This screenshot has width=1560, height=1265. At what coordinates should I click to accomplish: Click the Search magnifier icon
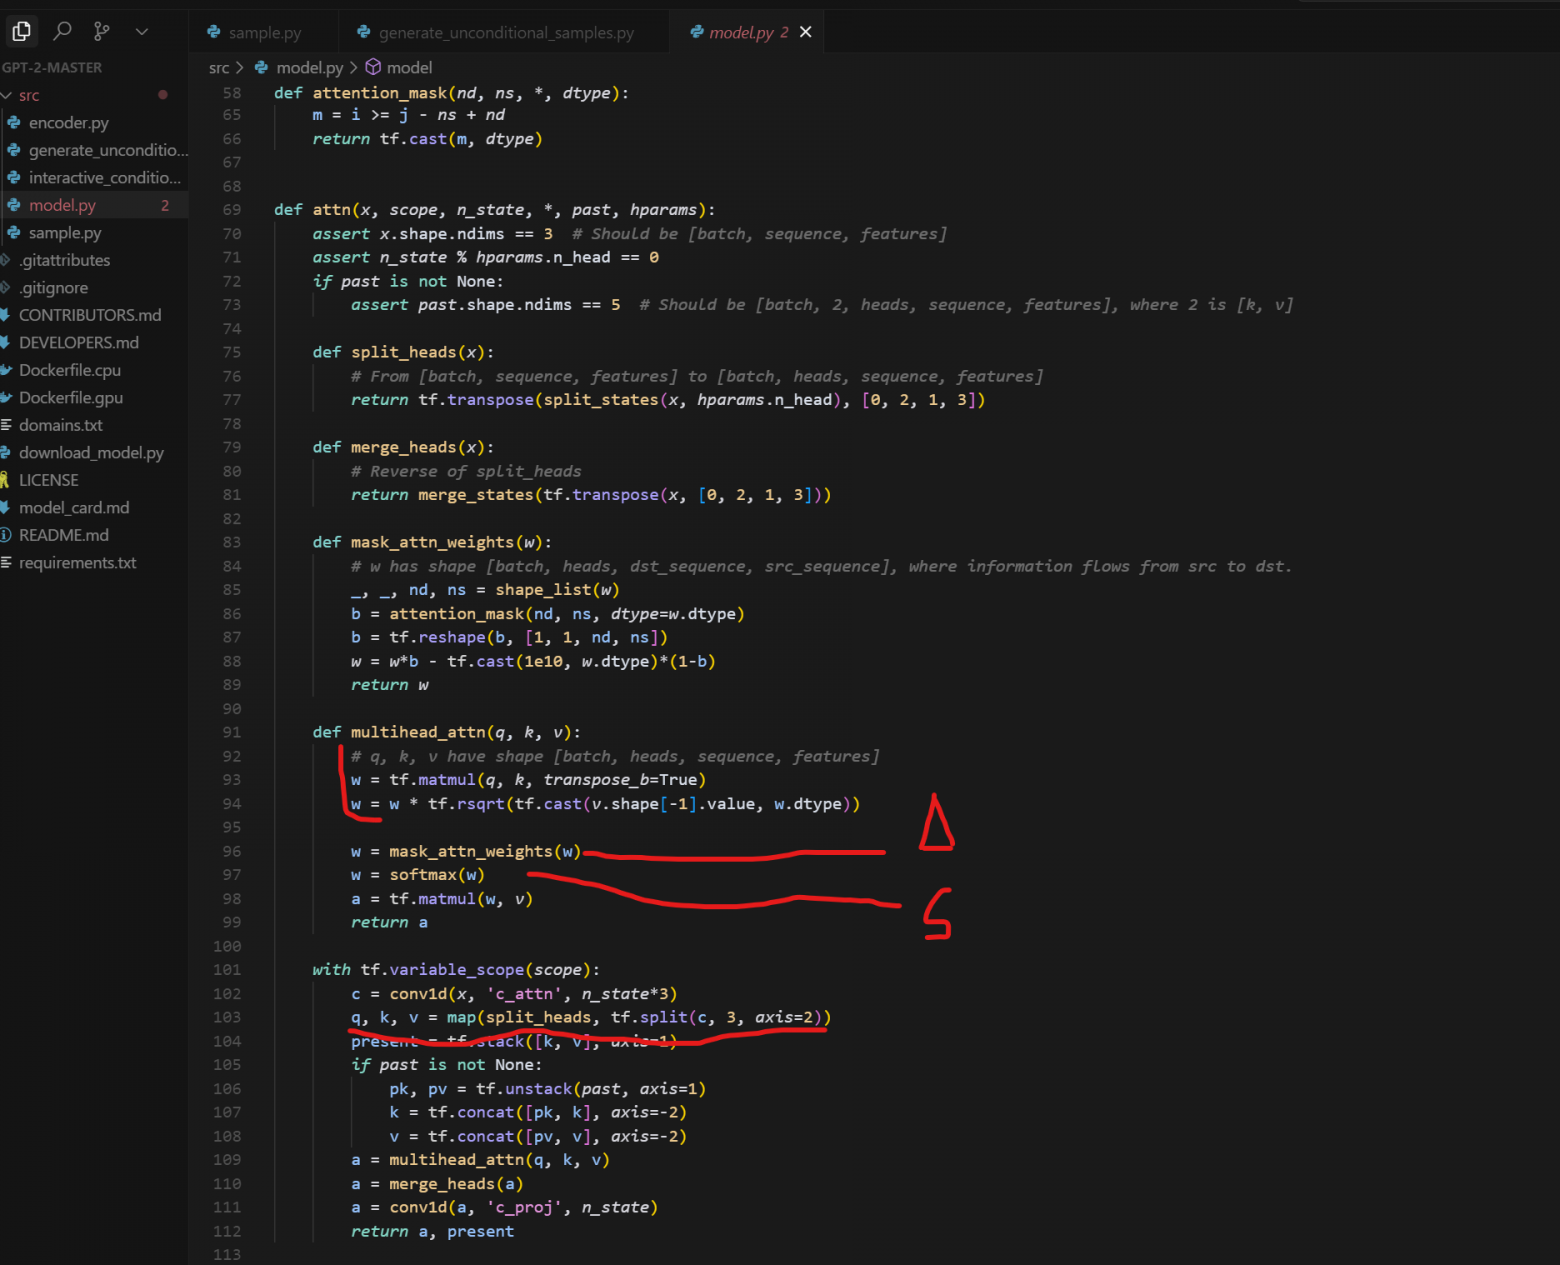coord(62,32)
